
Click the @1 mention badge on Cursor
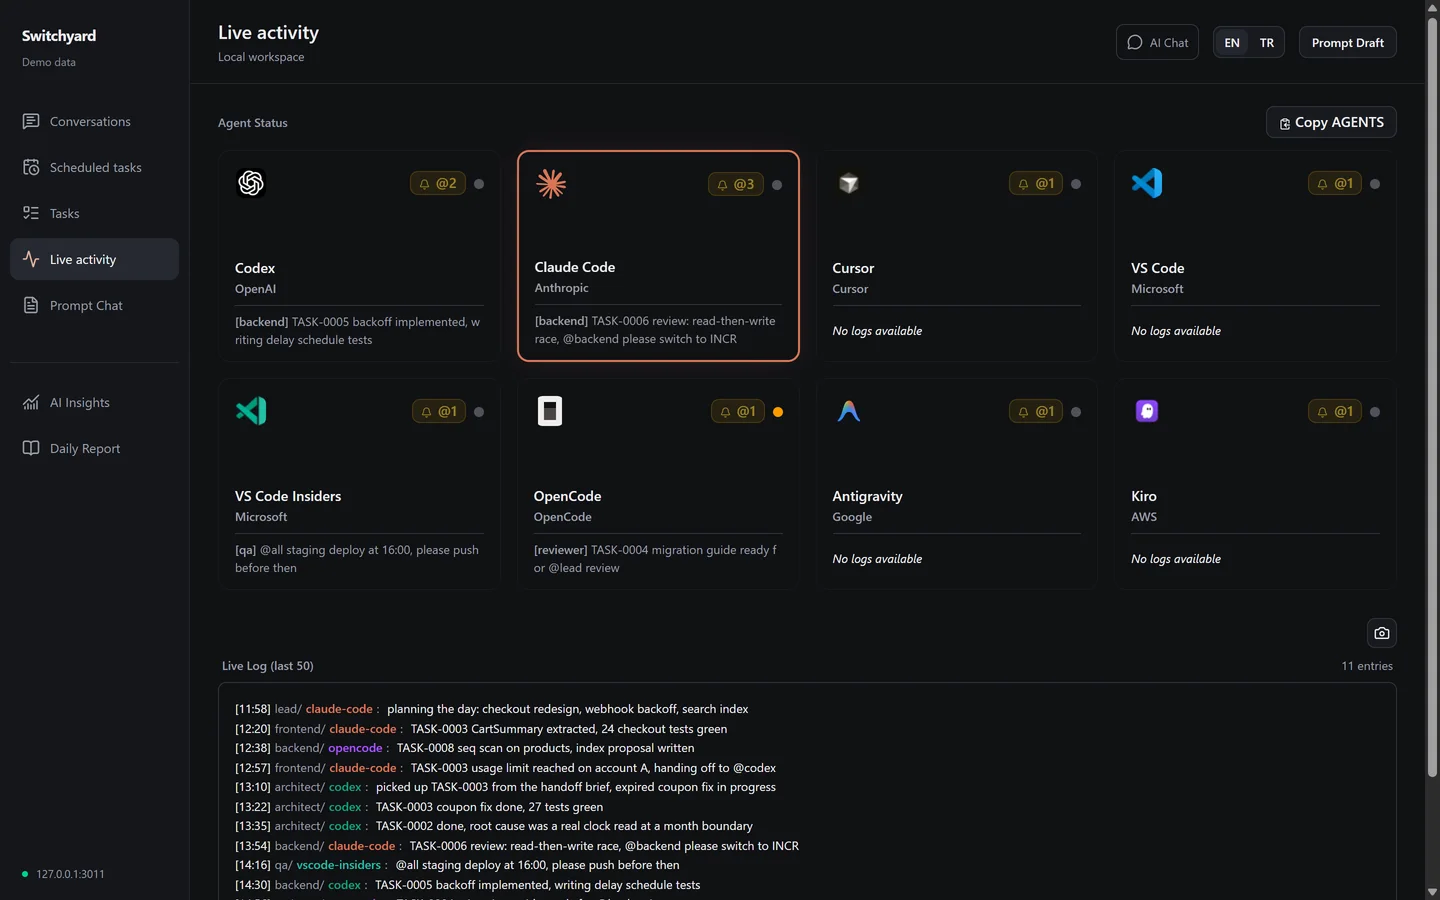click(1036, 184)
